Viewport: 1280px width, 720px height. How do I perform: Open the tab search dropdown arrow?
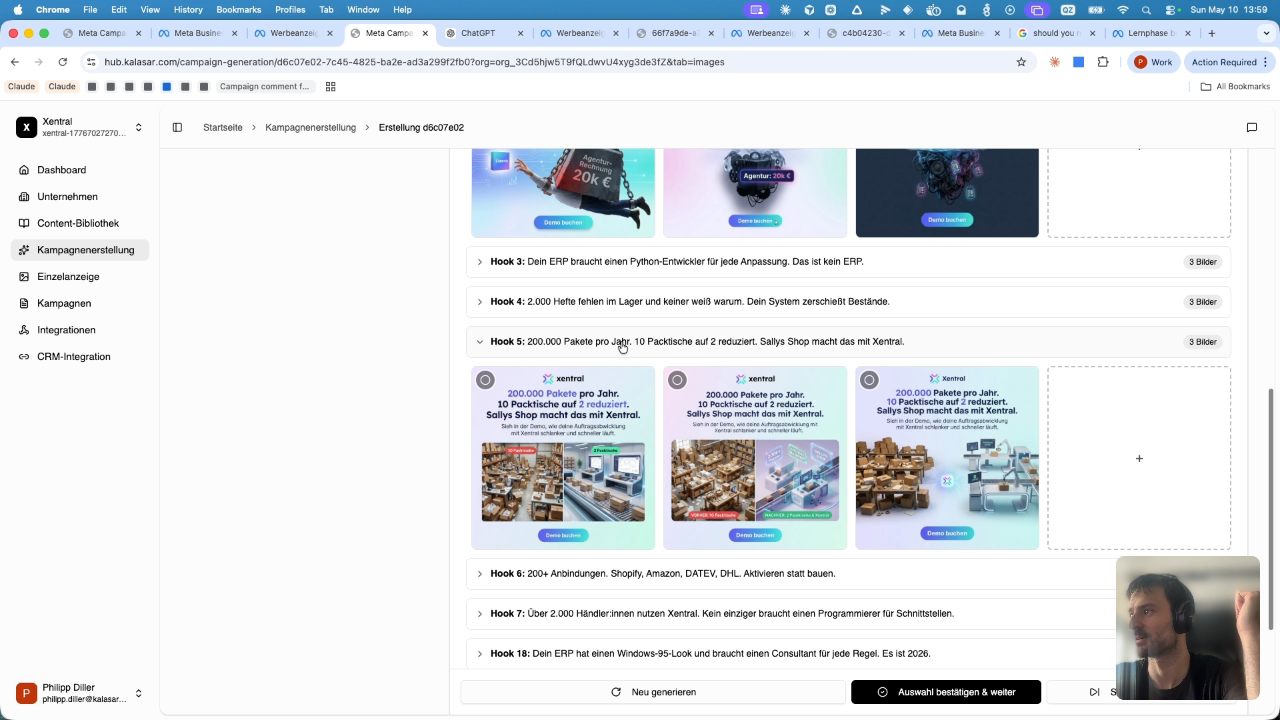(x=1265, y=33)
